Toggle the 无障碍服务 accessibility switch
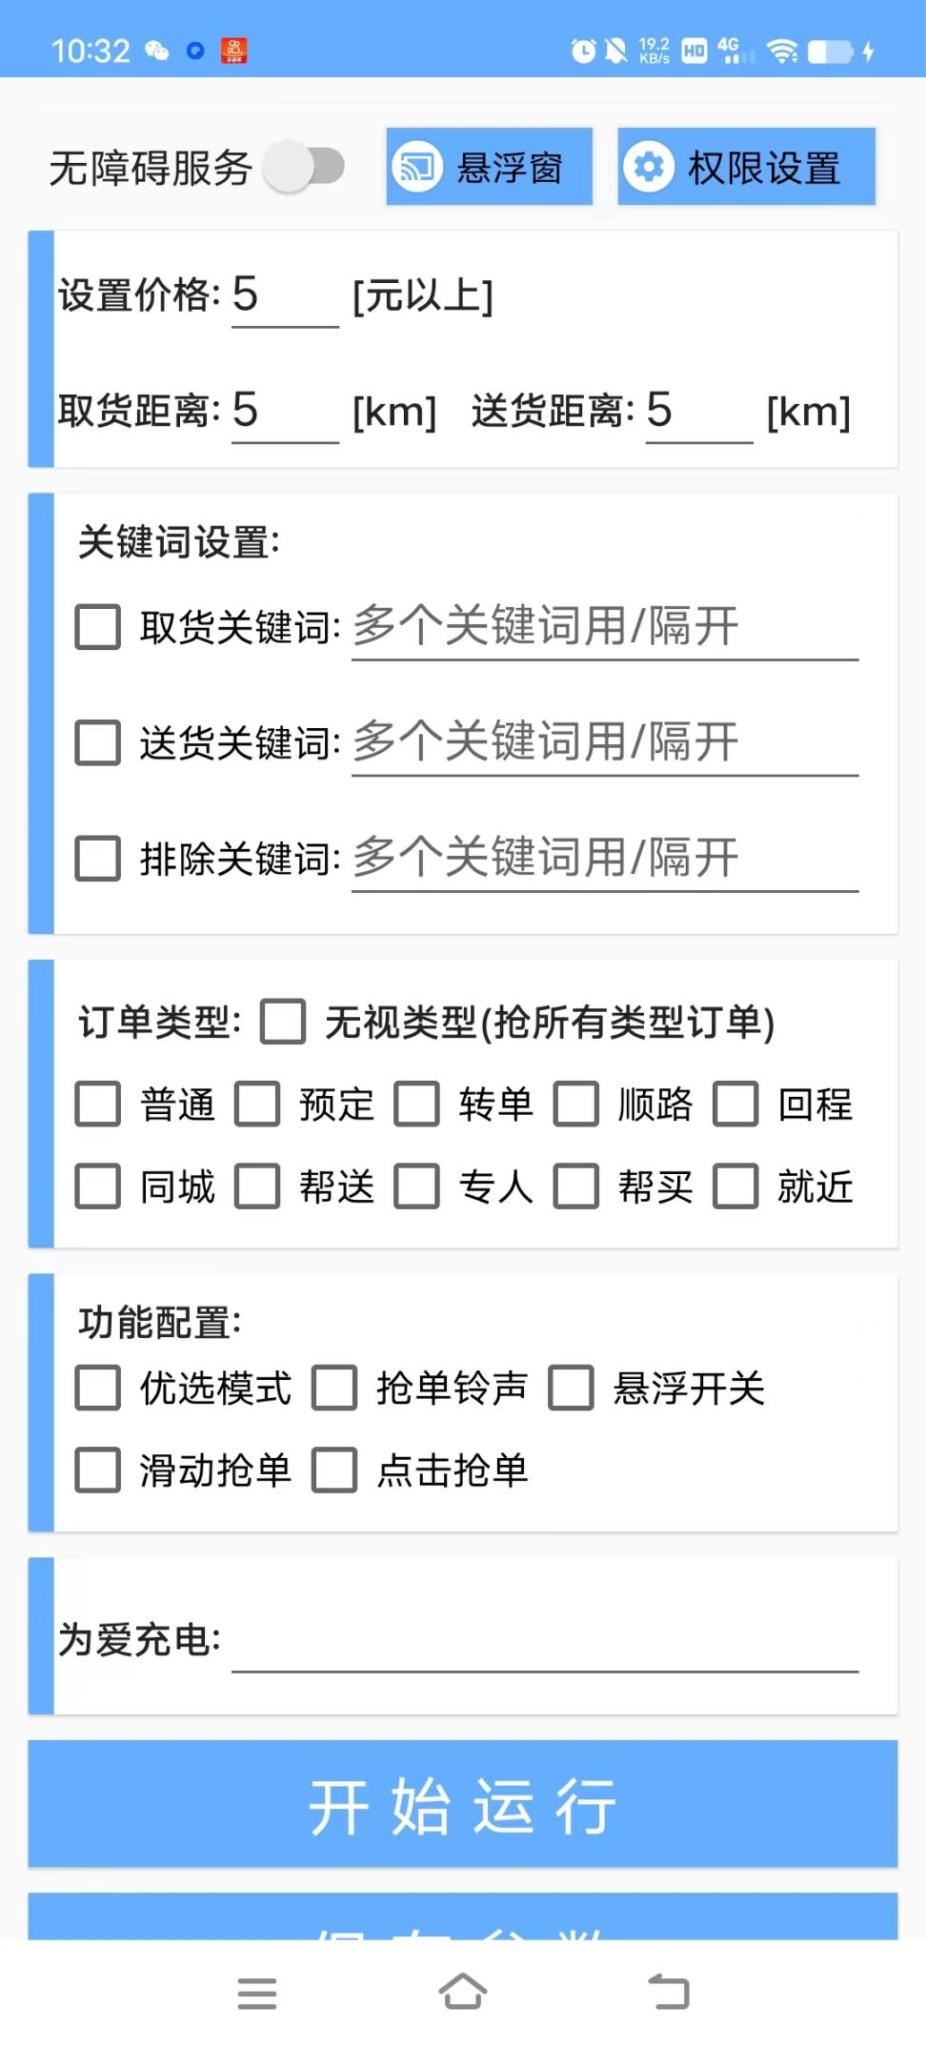 tap(306, 167)
